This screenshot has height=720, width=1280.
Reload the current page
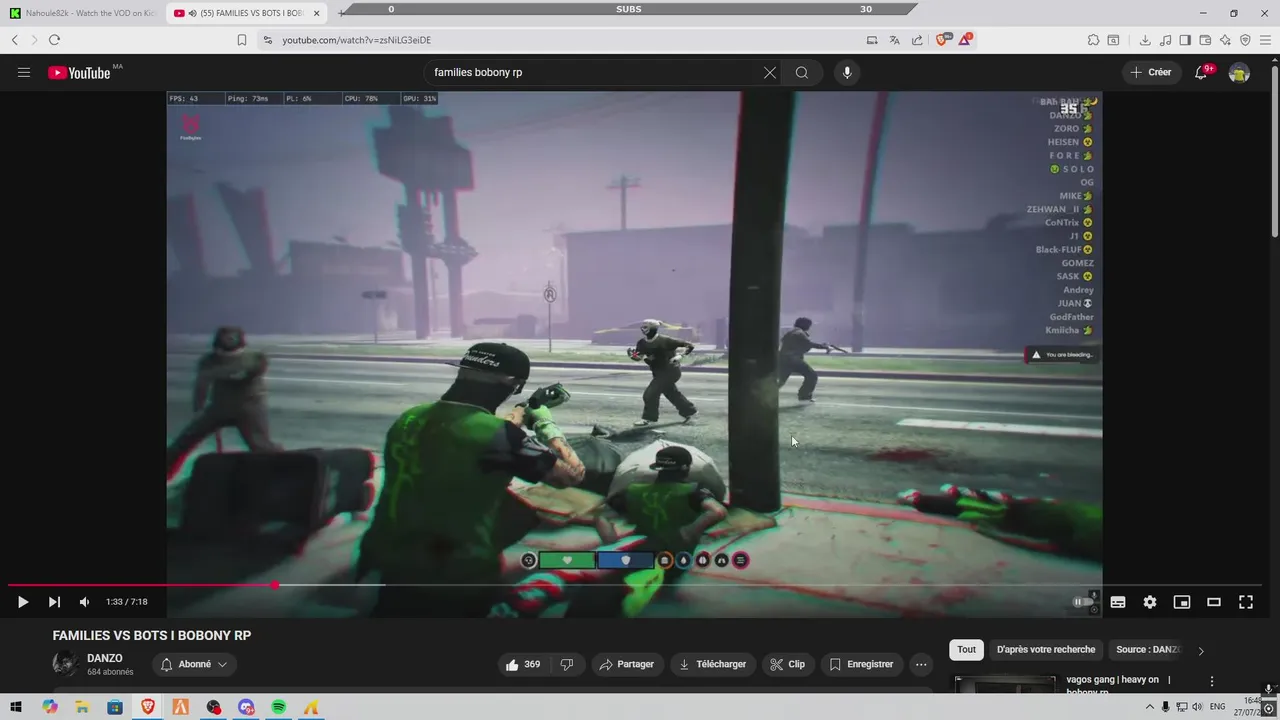coord(54,40)
